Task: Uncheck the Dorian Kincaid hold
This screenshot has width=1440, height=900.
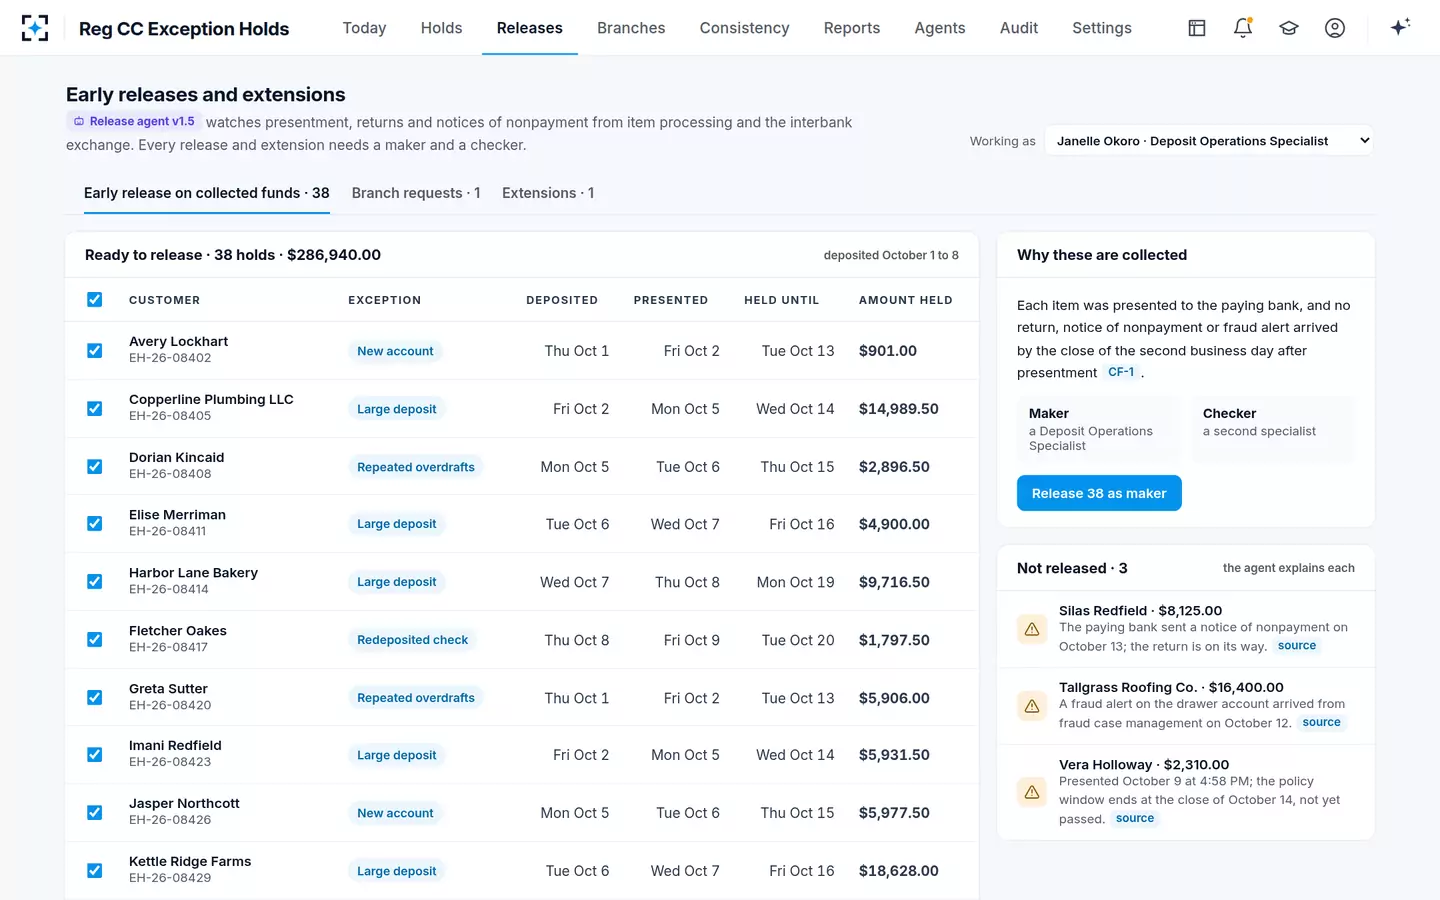Action: click(95, 466)
